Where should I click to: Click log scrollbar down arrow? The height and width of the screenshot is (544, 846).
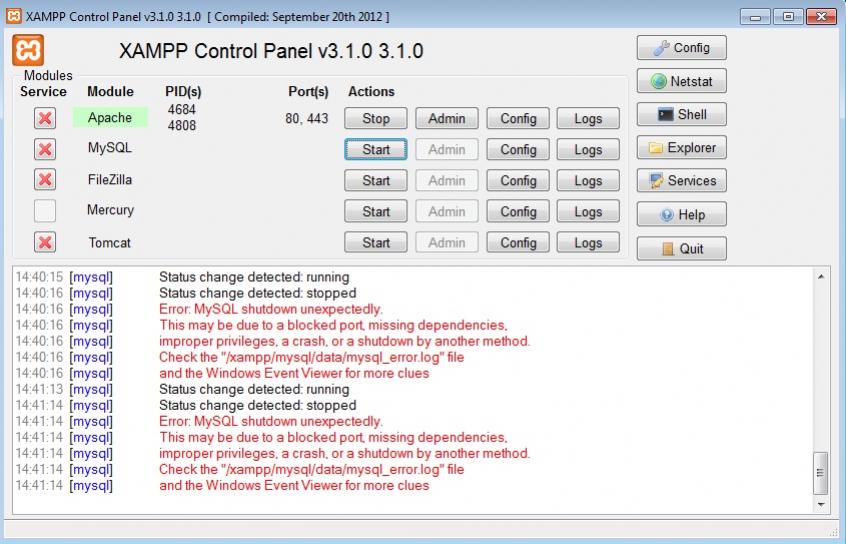[x=821, y=505]
